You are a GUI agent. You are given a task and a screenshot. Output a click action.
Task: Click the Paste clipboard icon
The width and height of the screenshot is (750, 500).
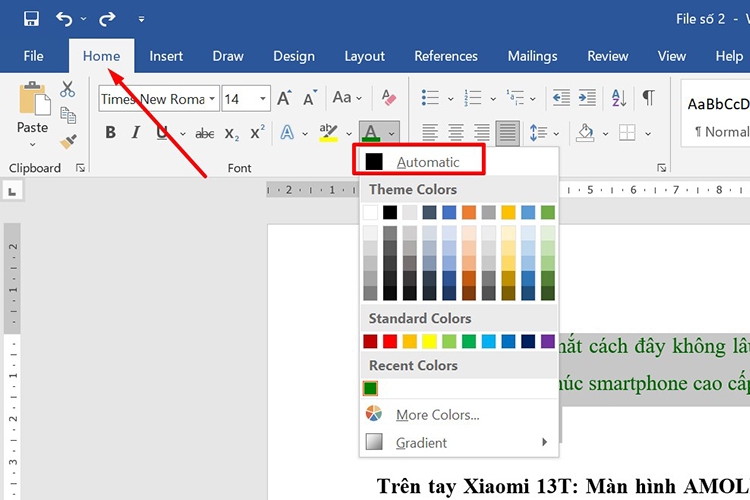click(34, 99)
